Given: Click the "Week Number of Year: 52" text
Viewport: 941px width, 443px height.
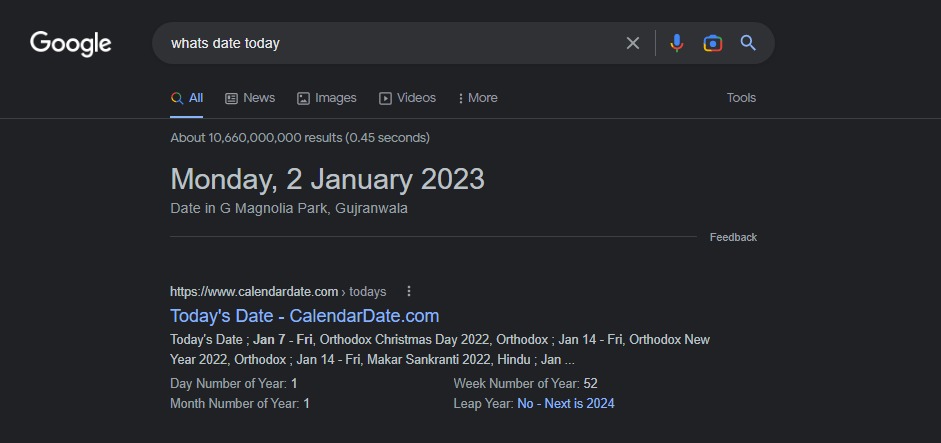Looking at the screenshot, I should coord(525,384).
